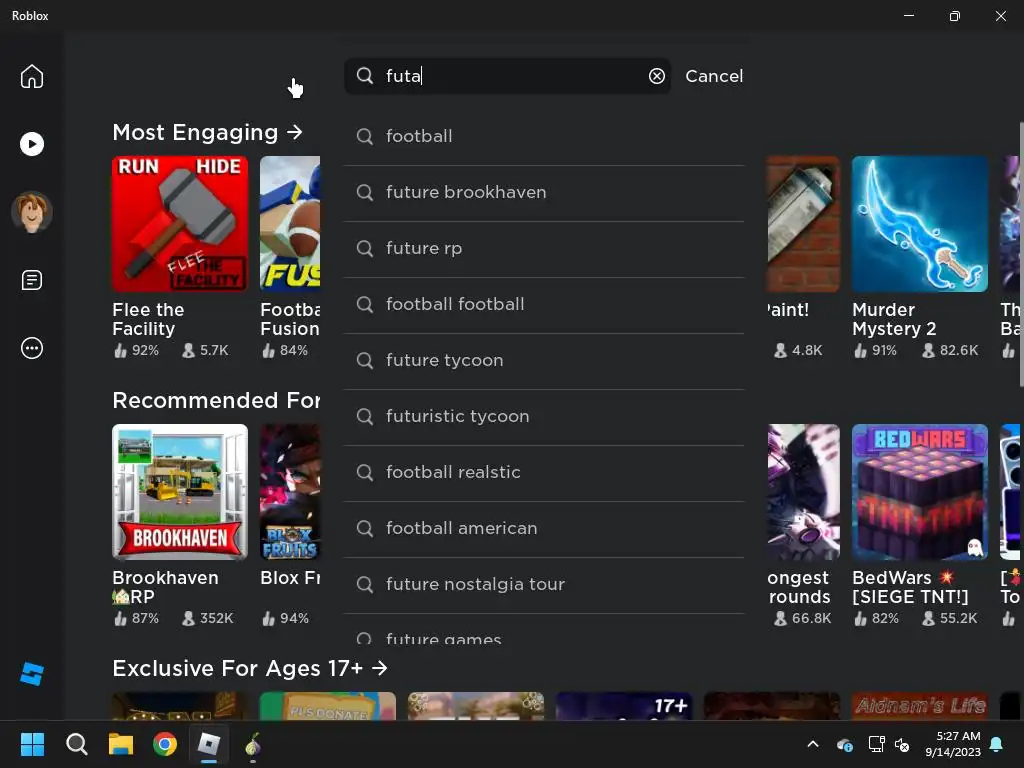Open the Tor Browser taskbar icon
The image size is (1024, 768).
pyautogui.click(x=253, y=744)
